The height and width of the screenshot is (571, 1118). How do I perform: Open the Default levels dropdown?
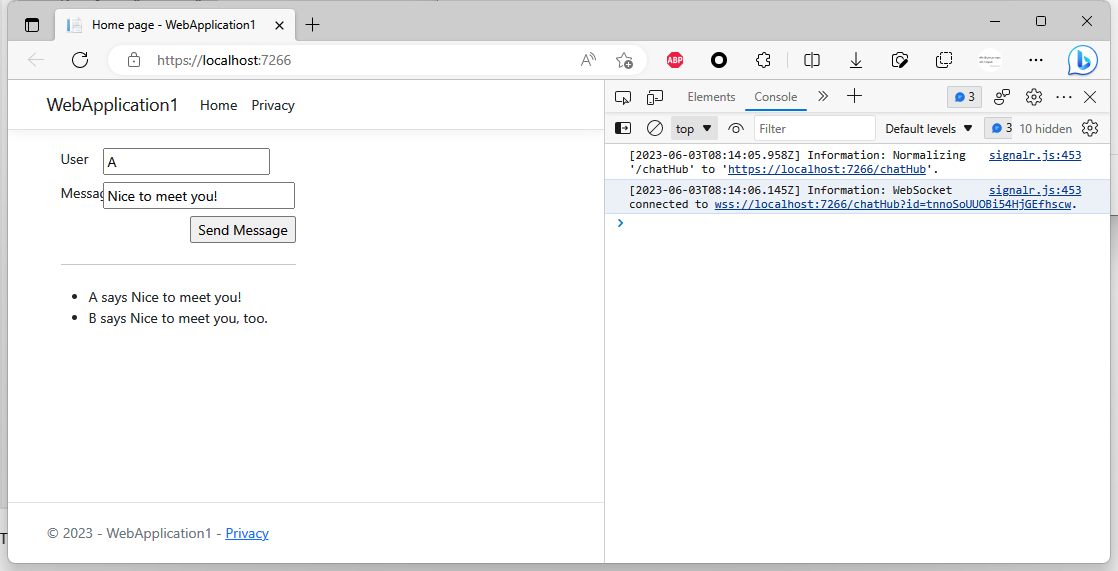[929, 128]
